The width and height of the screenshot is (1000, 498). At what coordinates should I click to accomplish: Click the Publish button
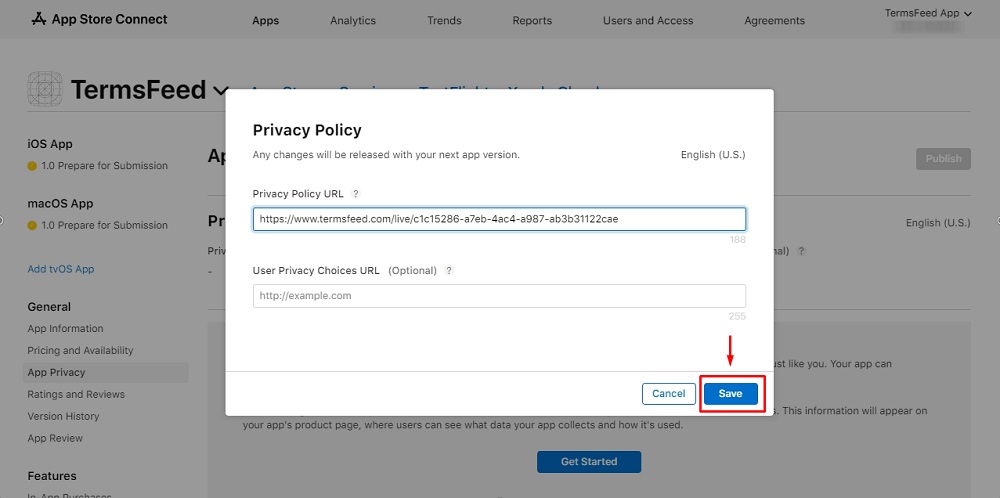(x=943, y=159)
